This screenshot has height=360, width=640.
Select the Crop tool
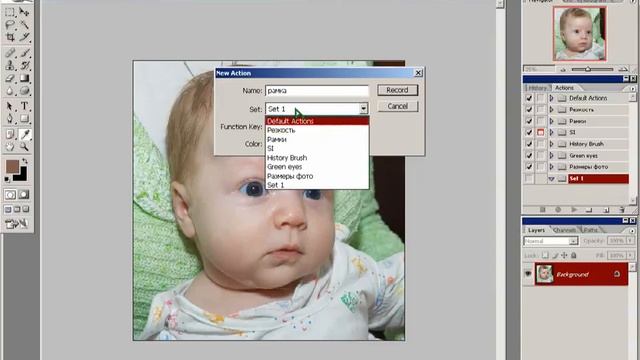tap(10, 37)
